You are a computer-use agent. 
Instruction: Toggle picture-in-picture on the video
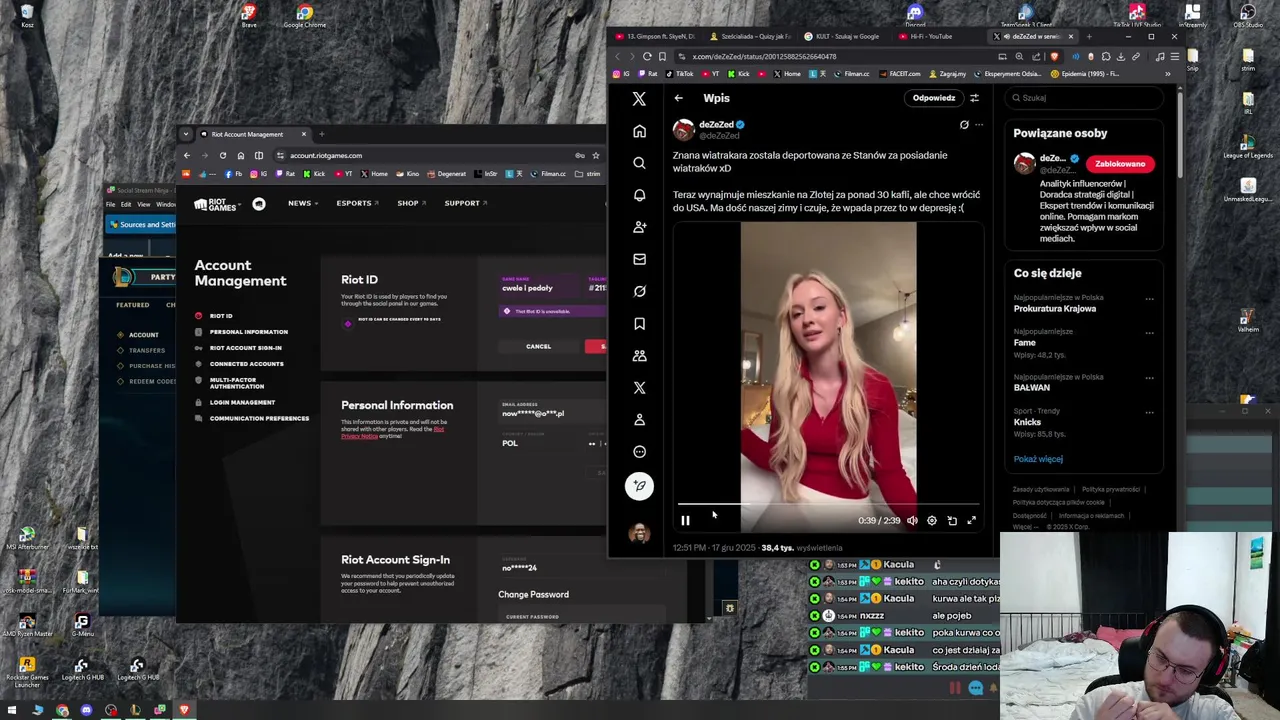(x=952, y=520)
